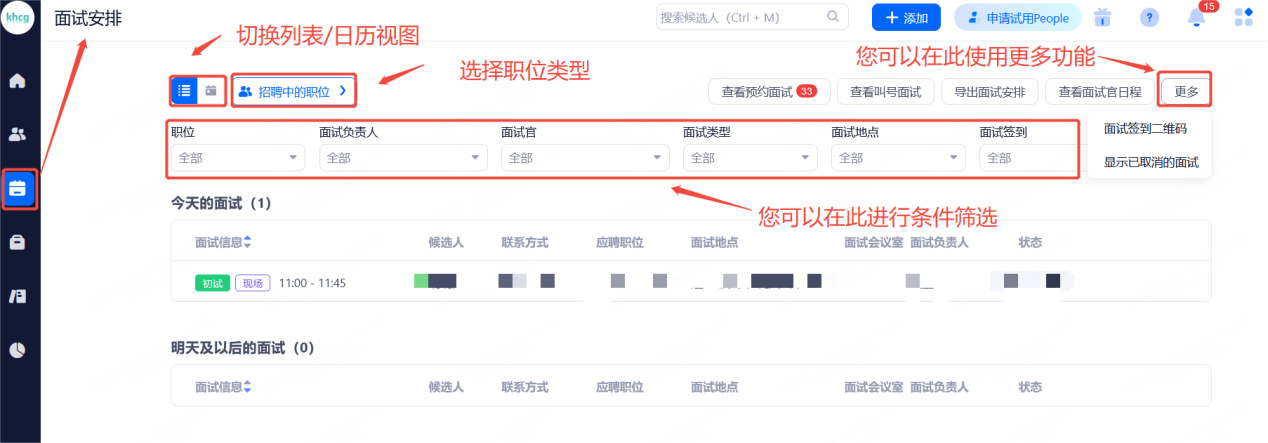Click the blue 添加 button
This screenshot has width=1268, height=443.
pyautogui.click(x=906, y=18)
